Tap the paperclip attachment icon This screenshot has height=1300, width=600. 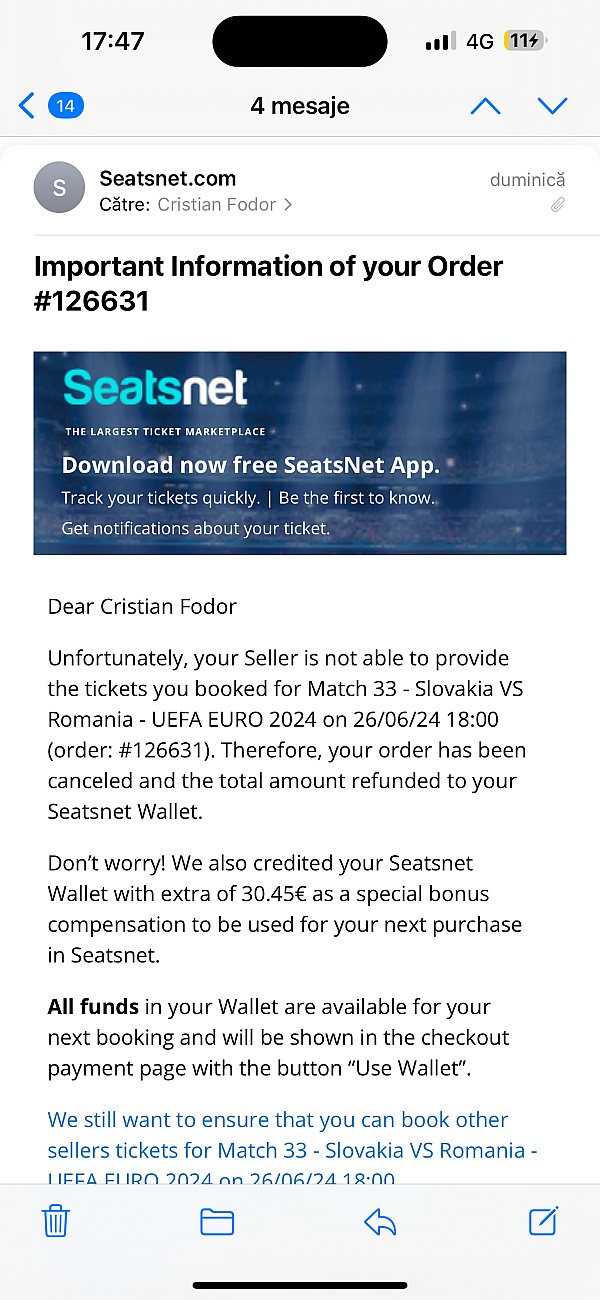[x=558, y=205]
